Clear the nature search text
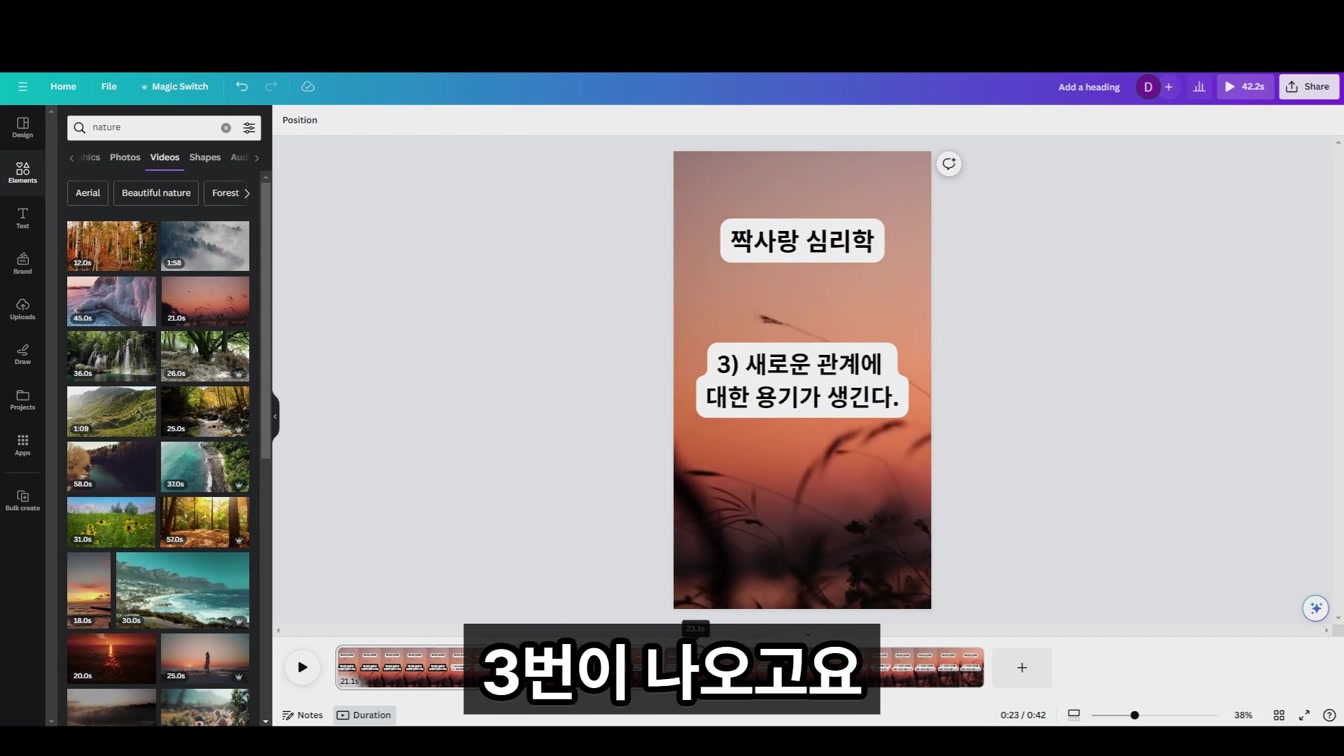Image resolution: width=1344 pixels, height=756 pixels. tap(226, 128)
